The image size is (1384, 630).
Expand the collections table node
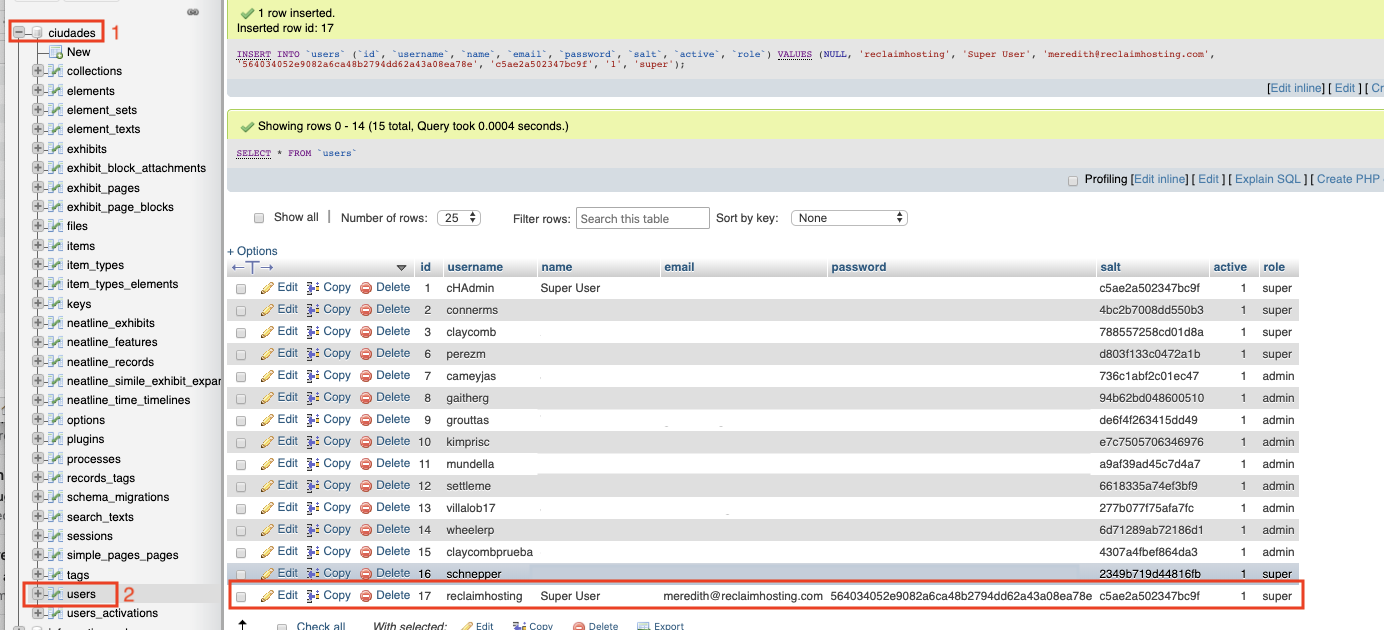coord(38,71)
